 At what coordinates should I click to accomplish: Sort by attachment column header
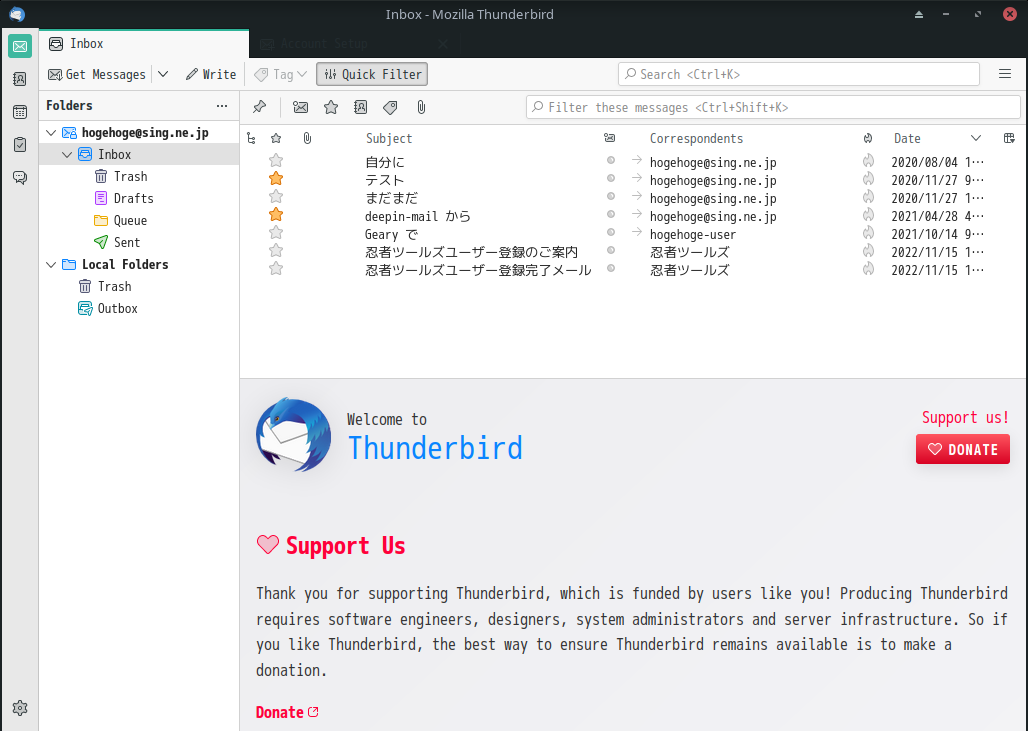pyautogui.click(x=307, y=138)
